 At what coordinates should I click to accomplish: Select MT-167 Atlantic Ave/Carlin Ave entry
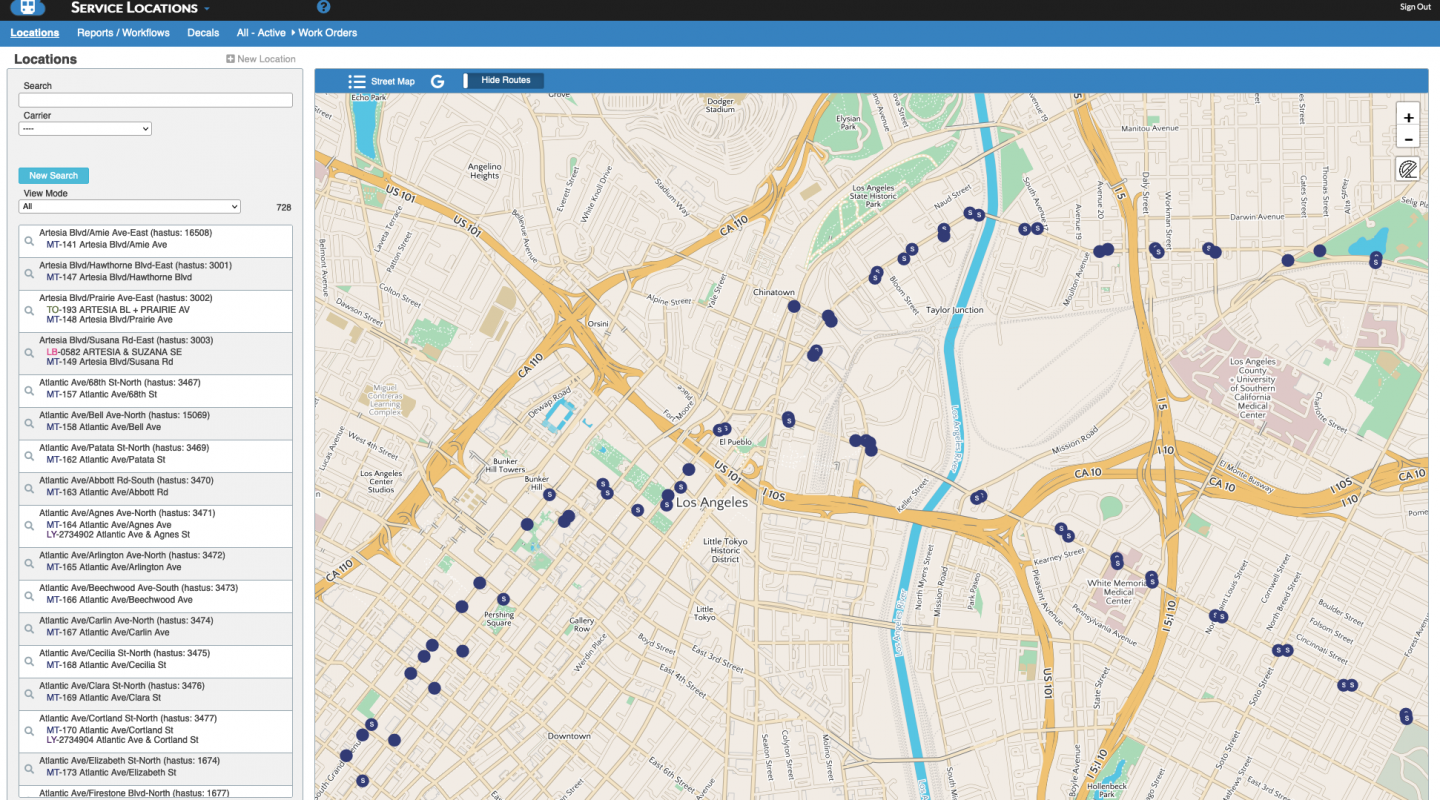[x=108, y=632]
